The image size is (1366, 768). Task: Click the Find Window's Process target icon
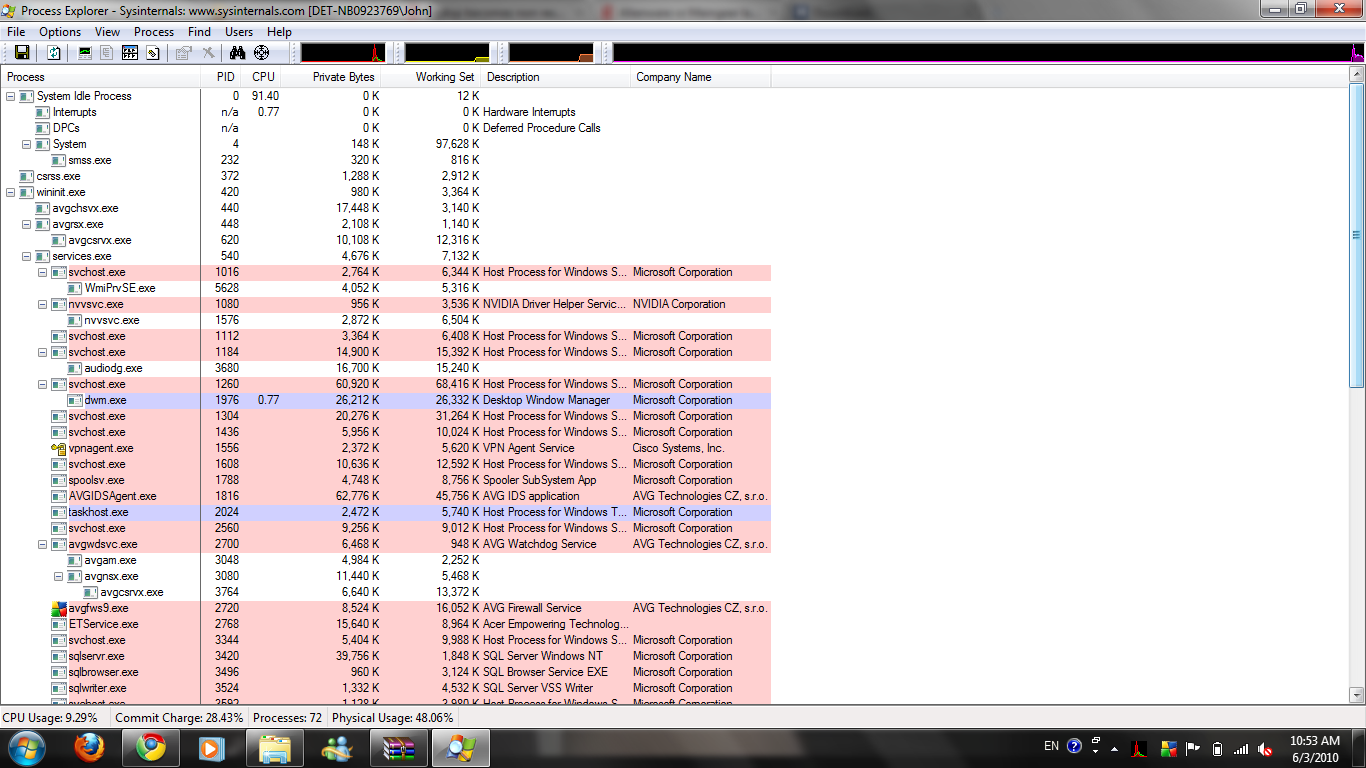262,53
